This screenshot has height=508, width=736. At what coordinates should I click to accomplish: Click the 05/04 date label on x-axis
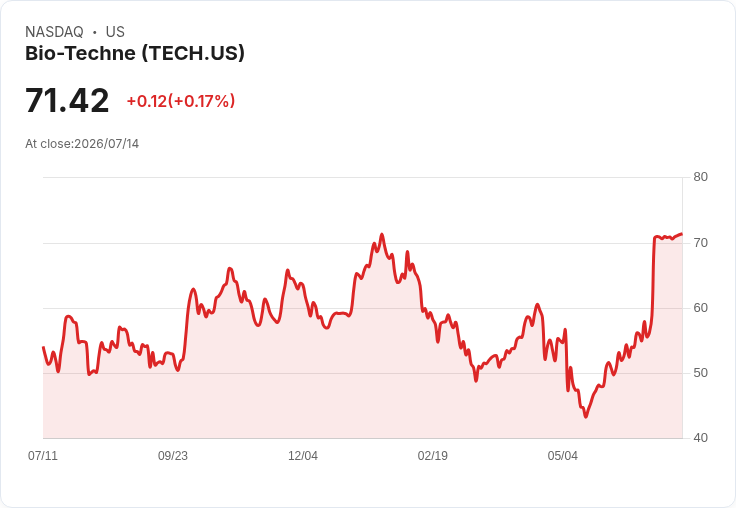(x=562, y=455)
